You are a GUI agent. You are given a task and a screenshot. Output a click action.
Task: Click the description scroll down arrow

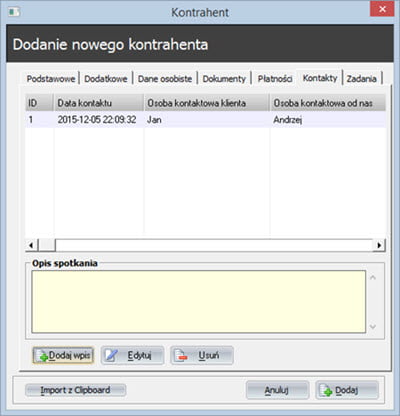coord(373,327)
